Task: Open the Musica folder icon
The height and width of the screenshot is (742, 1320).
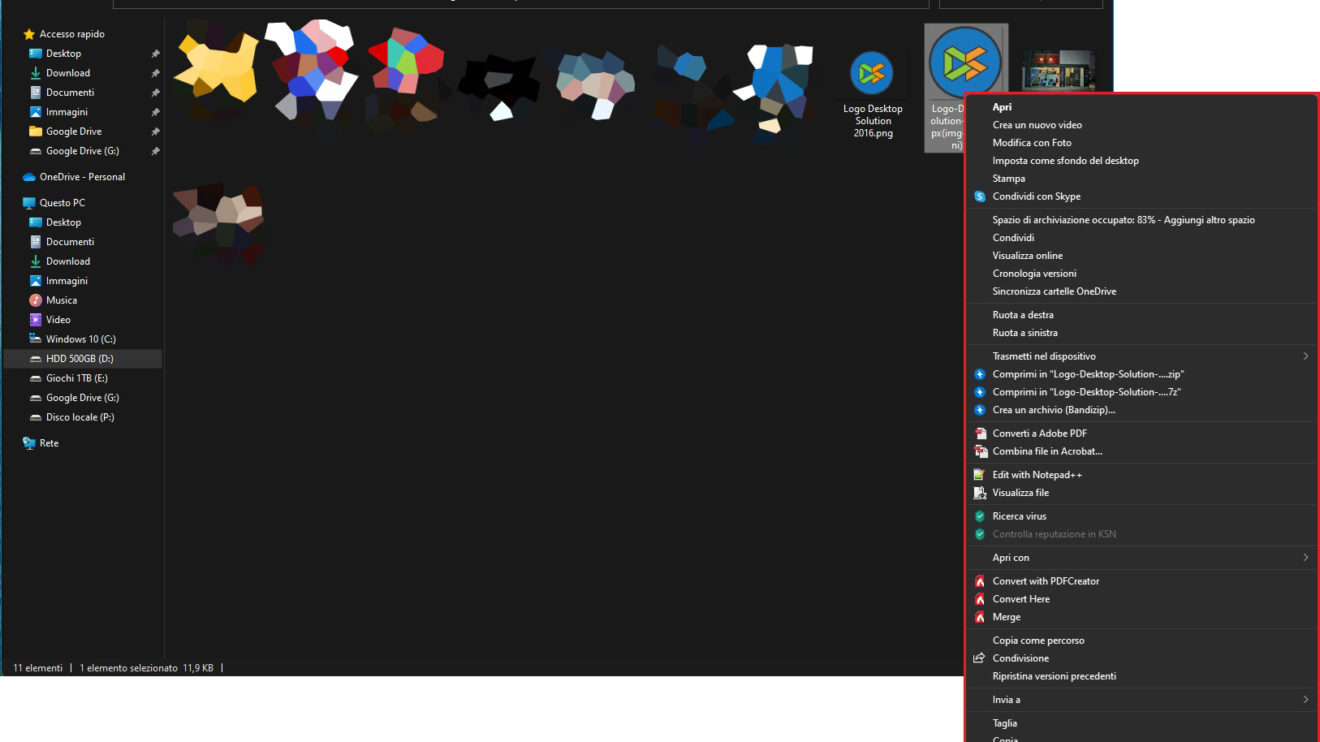Action: point(36,300)
